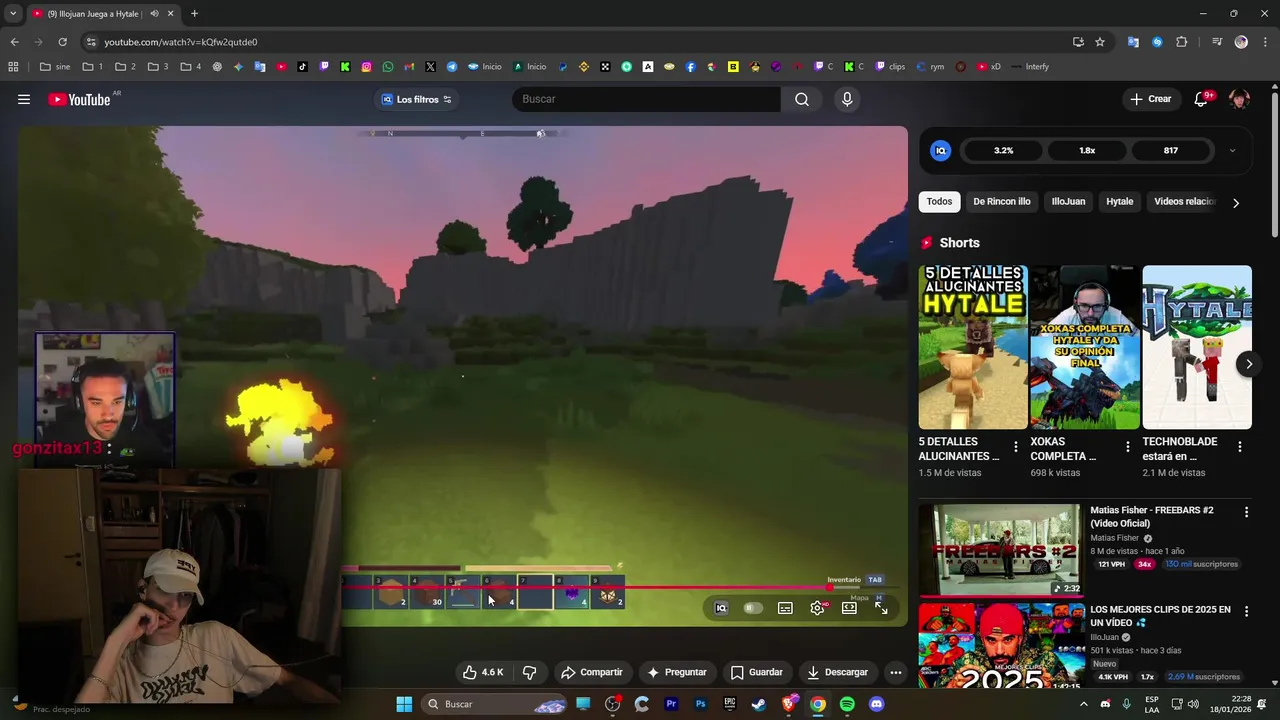
Task: Click the Guardar button
Action: [x=757, y=672]
